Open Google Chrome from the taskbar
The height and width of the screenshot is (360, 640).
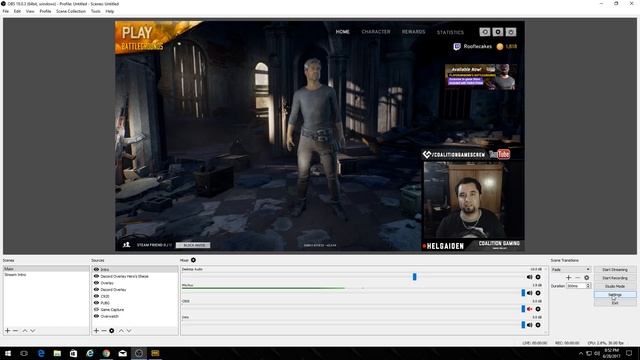click(x=106, y=353)
